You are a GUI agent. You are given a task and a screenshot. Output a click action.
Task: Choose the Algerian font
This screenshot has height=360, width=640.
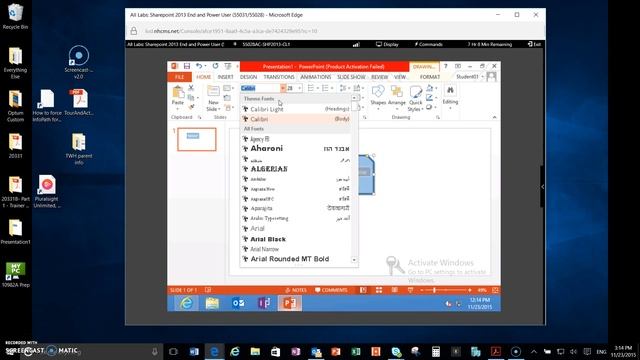pos(296,169)
